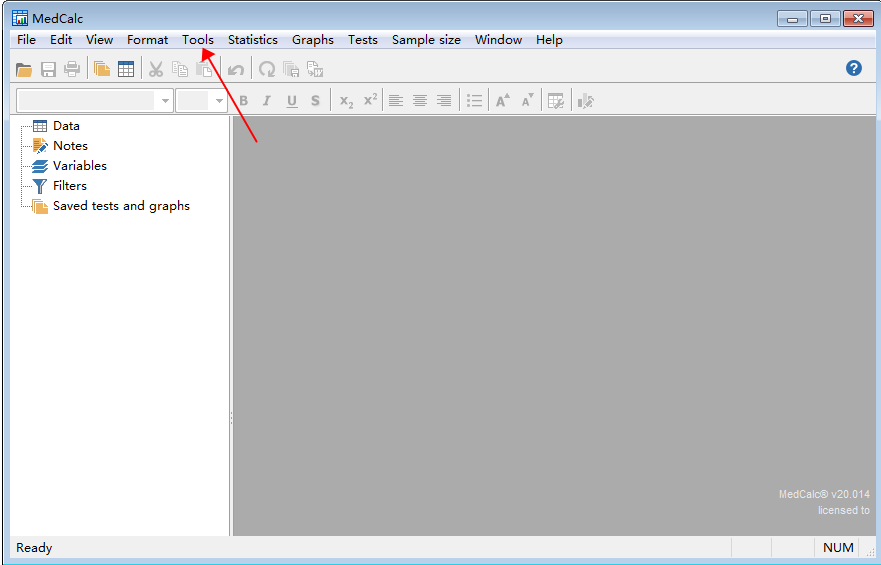Click the Open file folder icon

pyautogui.click(x=24, y=70)
